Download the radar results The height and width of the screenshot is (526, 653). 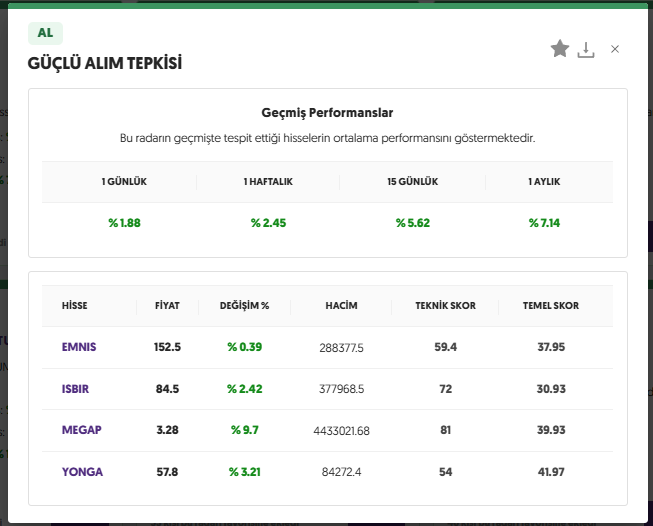tap(586, 50)
